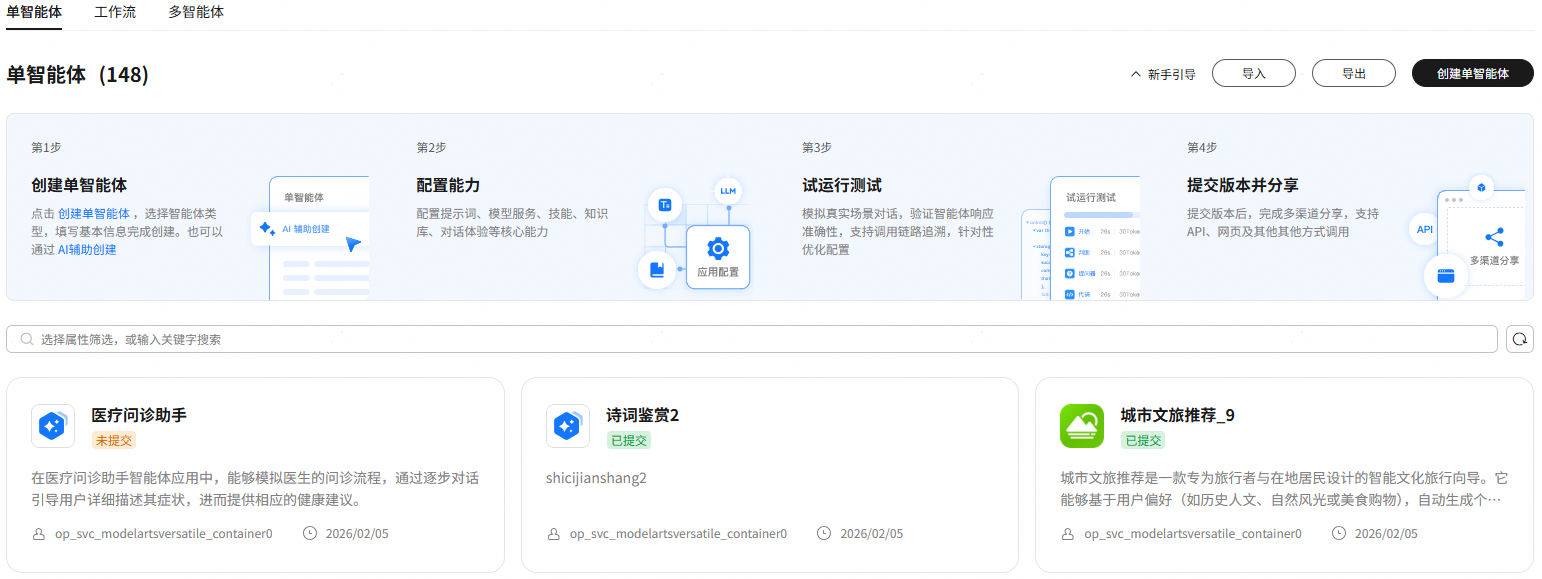The height and width of the screenshot is (579, 1542).
Task: Click the 多渠道分享 share icon
Action: coord(1494,237)
